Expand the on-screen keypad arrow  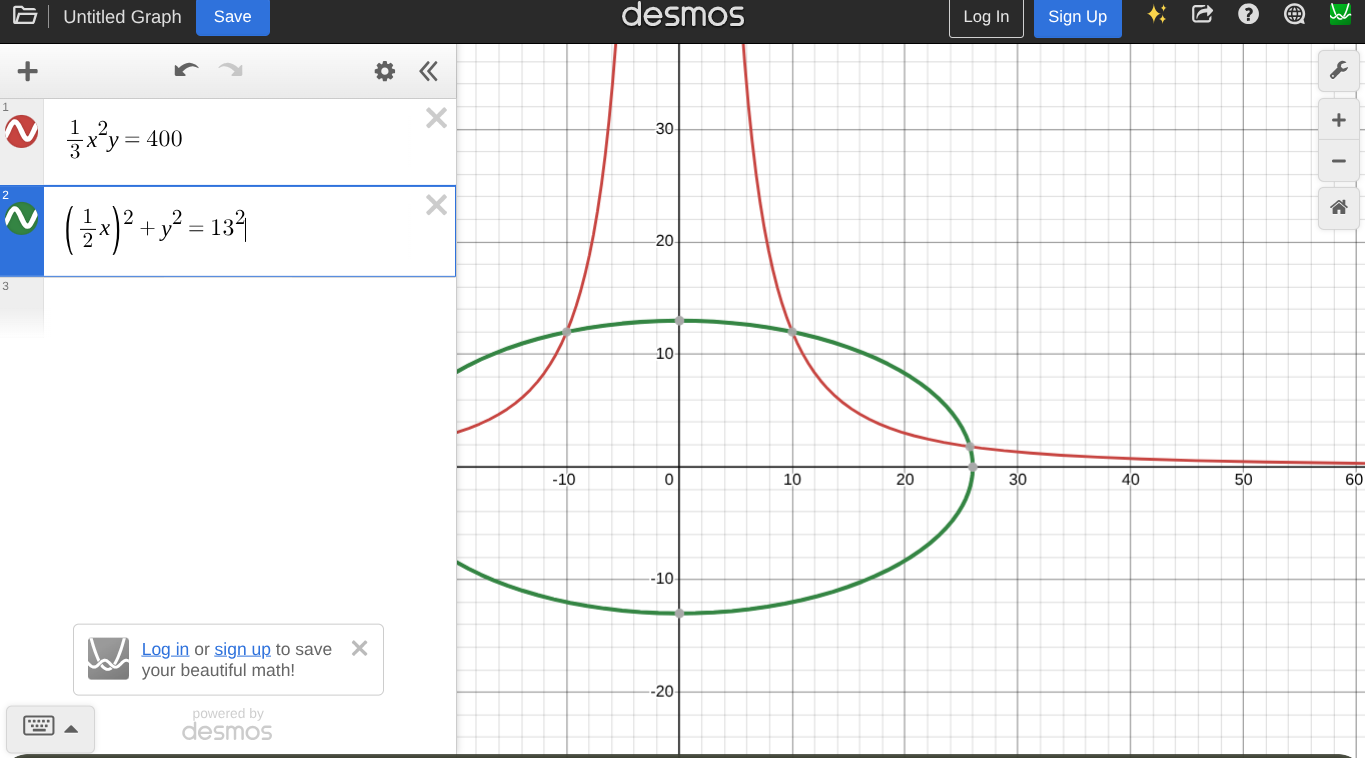click(x=71, y=729)
